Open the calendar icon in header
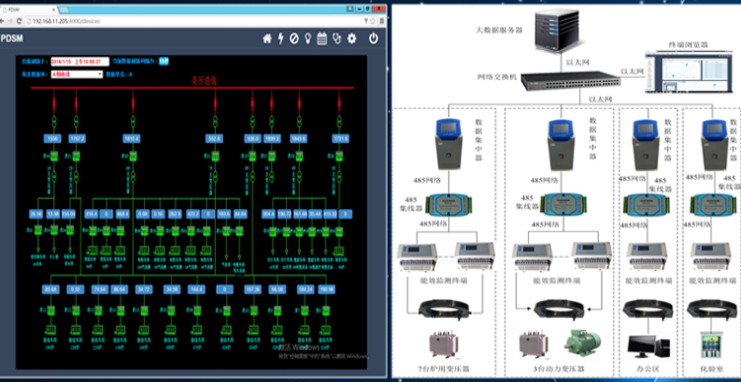Screen dimensions: 741x382 [x=322, y=39]
